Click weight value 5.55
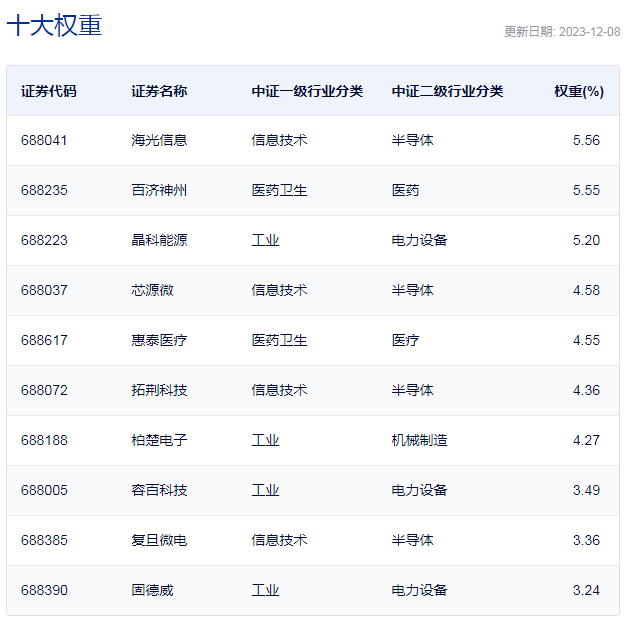The image size is (628, 630). click(586, 190)
